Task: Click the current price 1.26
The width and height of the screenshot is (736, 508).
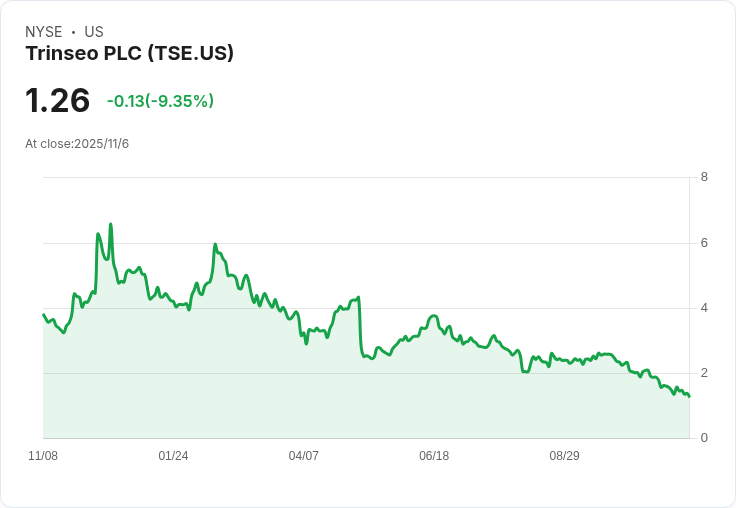Action: [58, 101]
